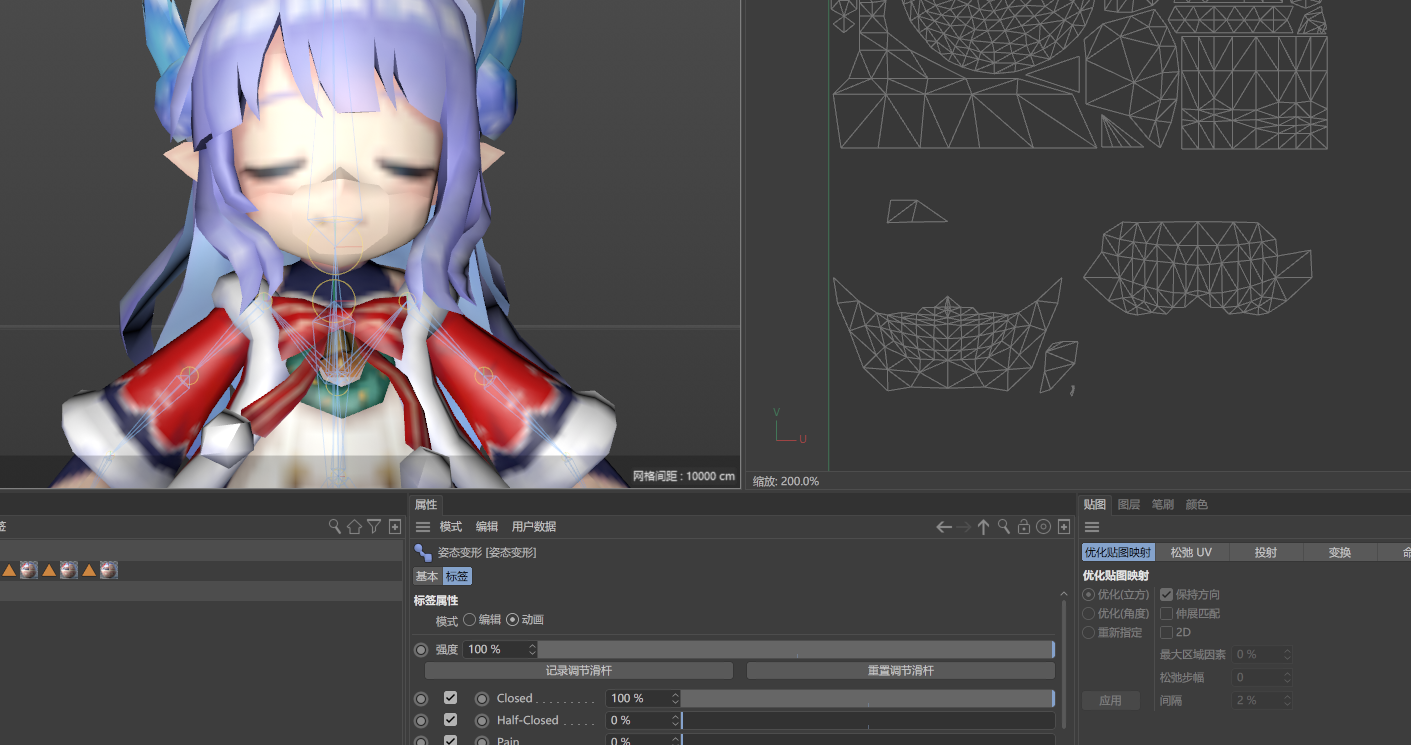This screenshot has width=1411, height=745.
Task: Click the Closed value stepper arrows
Action: pyautogui.click(x=675, y=698)
